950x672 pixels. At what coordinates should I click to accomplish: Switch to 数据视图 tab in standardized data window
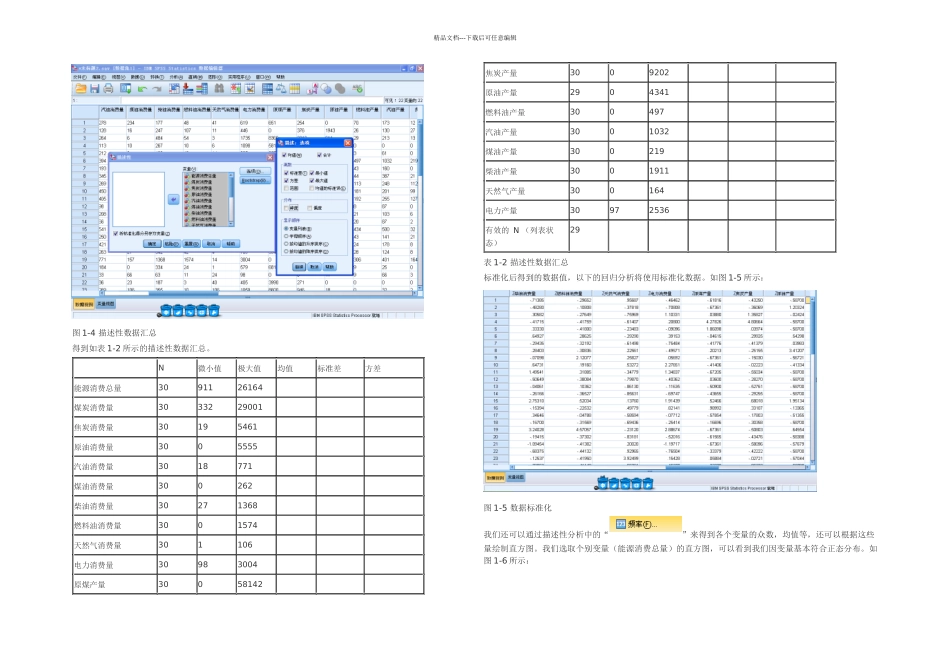pyautogui.click(x=495, y=477)
